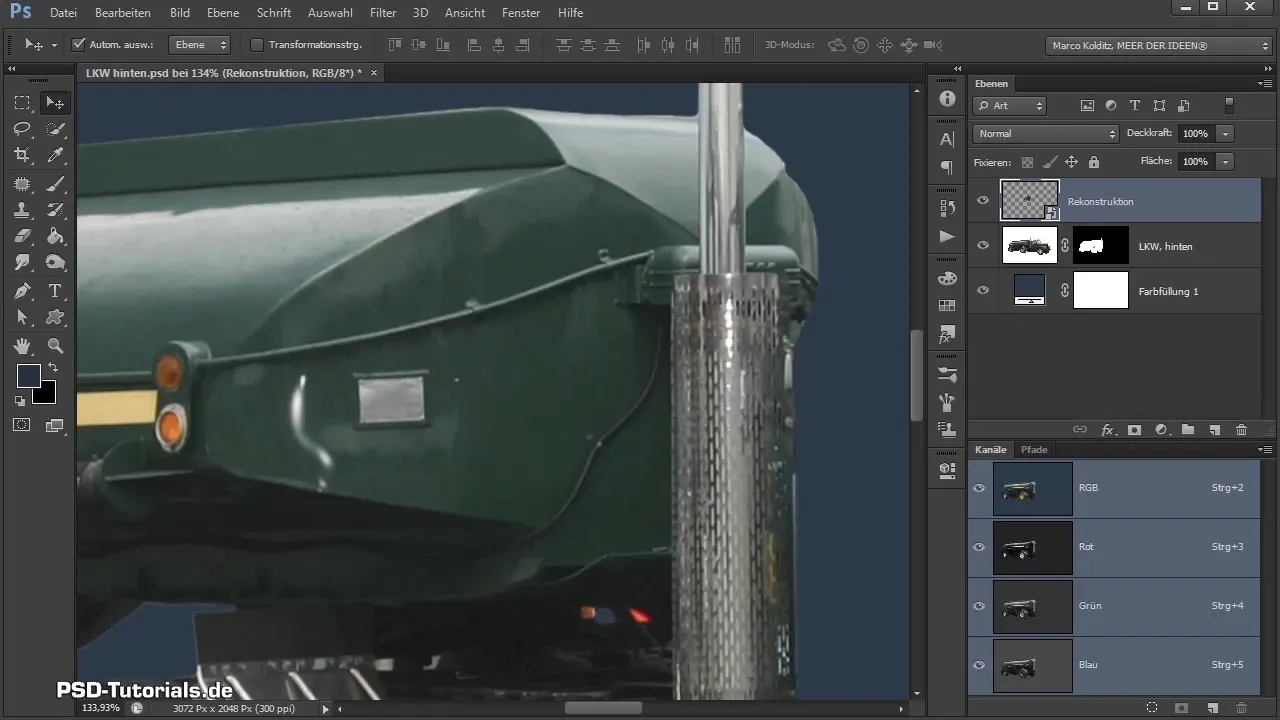1280x720 pixels.
Task: Create a new layer group
Action: (1188, 430)
